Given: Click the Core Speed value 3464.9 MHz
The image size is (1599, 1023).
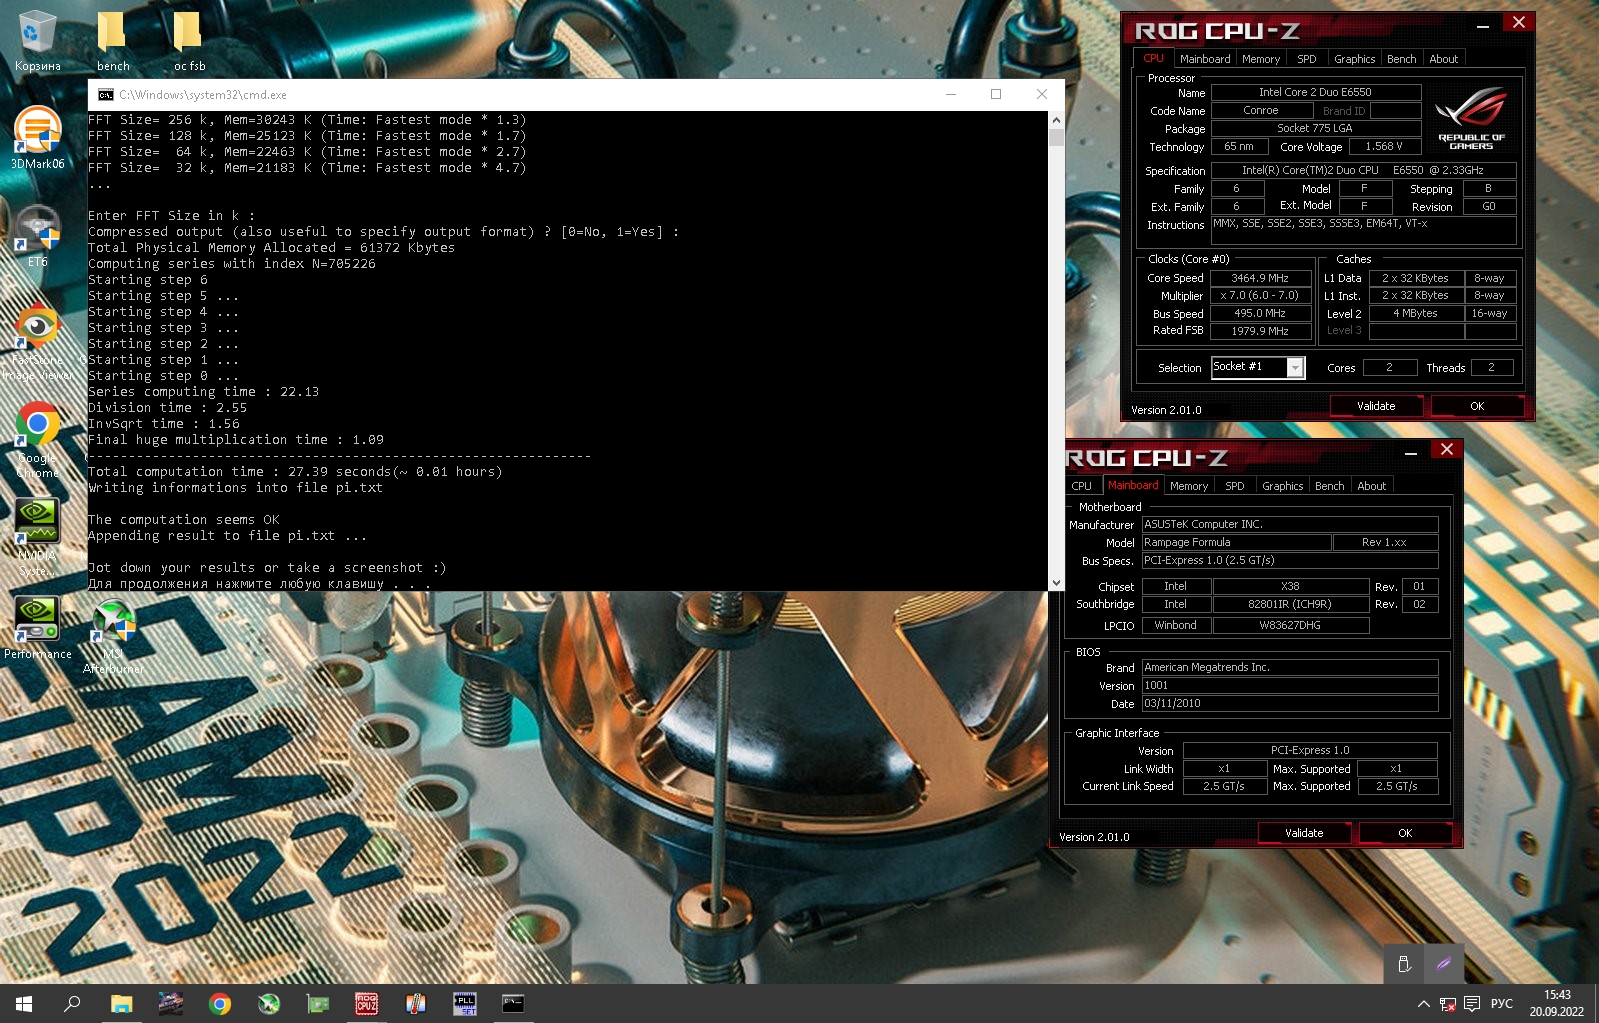Looking at the screenshot, I should pos(1260,278).
